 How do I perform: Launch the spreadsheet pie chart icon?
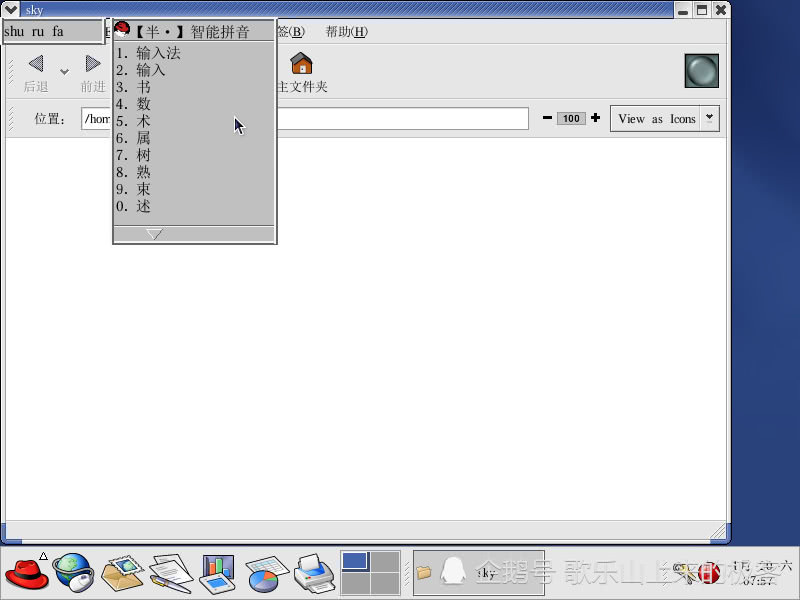(266, 574)
